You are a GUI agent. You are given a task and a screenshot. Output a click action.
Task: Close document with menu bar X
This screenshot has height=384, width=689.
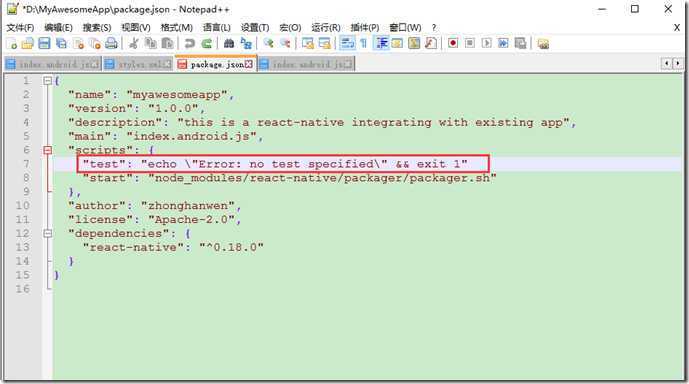click(x=677, y=28)
